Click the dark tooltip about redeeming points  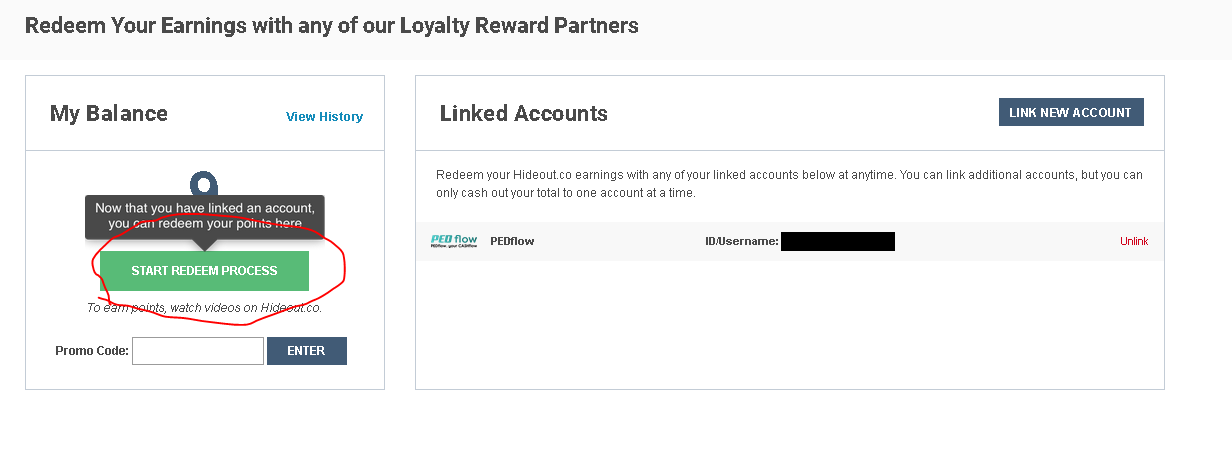click(x=205, y=215)
